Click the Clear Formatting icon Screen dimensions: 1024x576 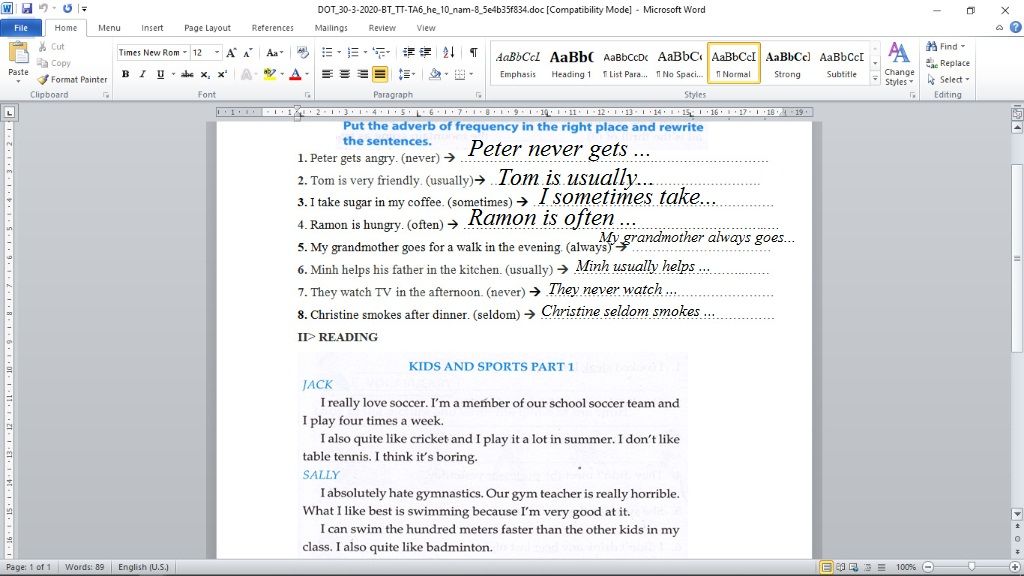tap(302, 53)
